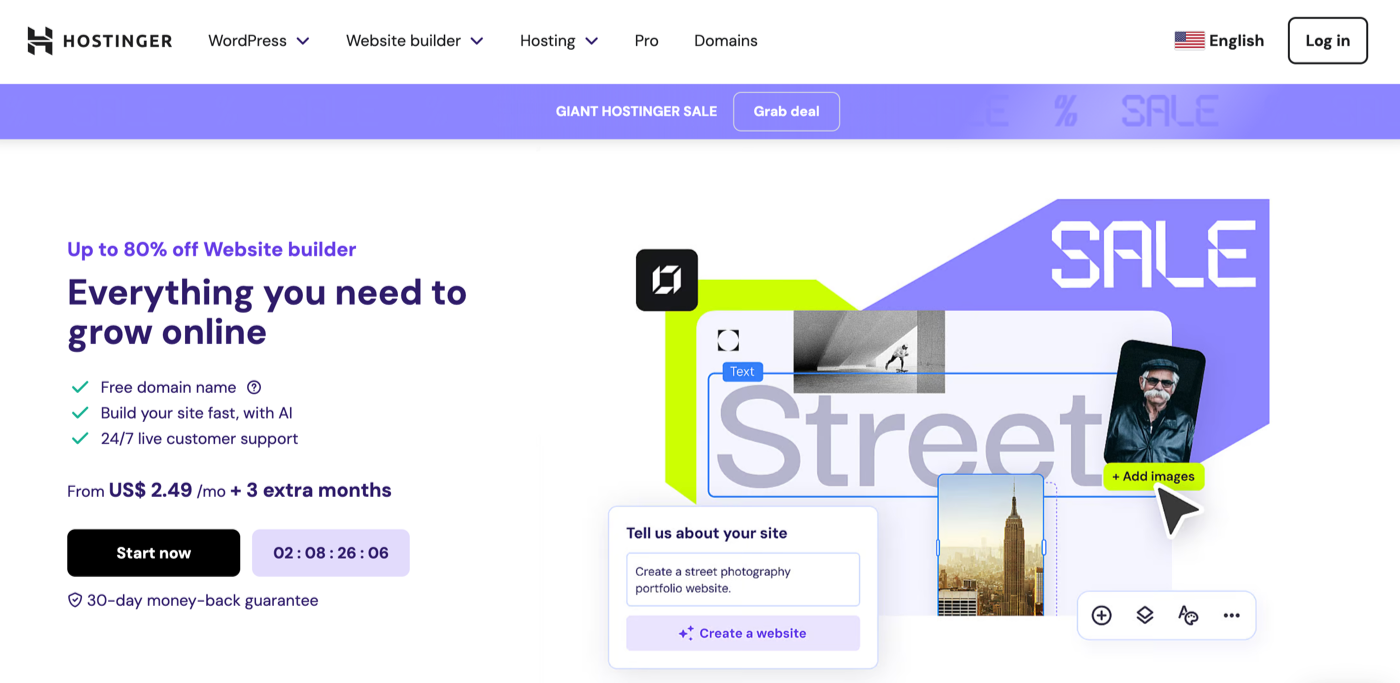The height and width of the screenshot is (683, 1400).
Task: Click the Hostinger logo
Action: coord(99,41)
